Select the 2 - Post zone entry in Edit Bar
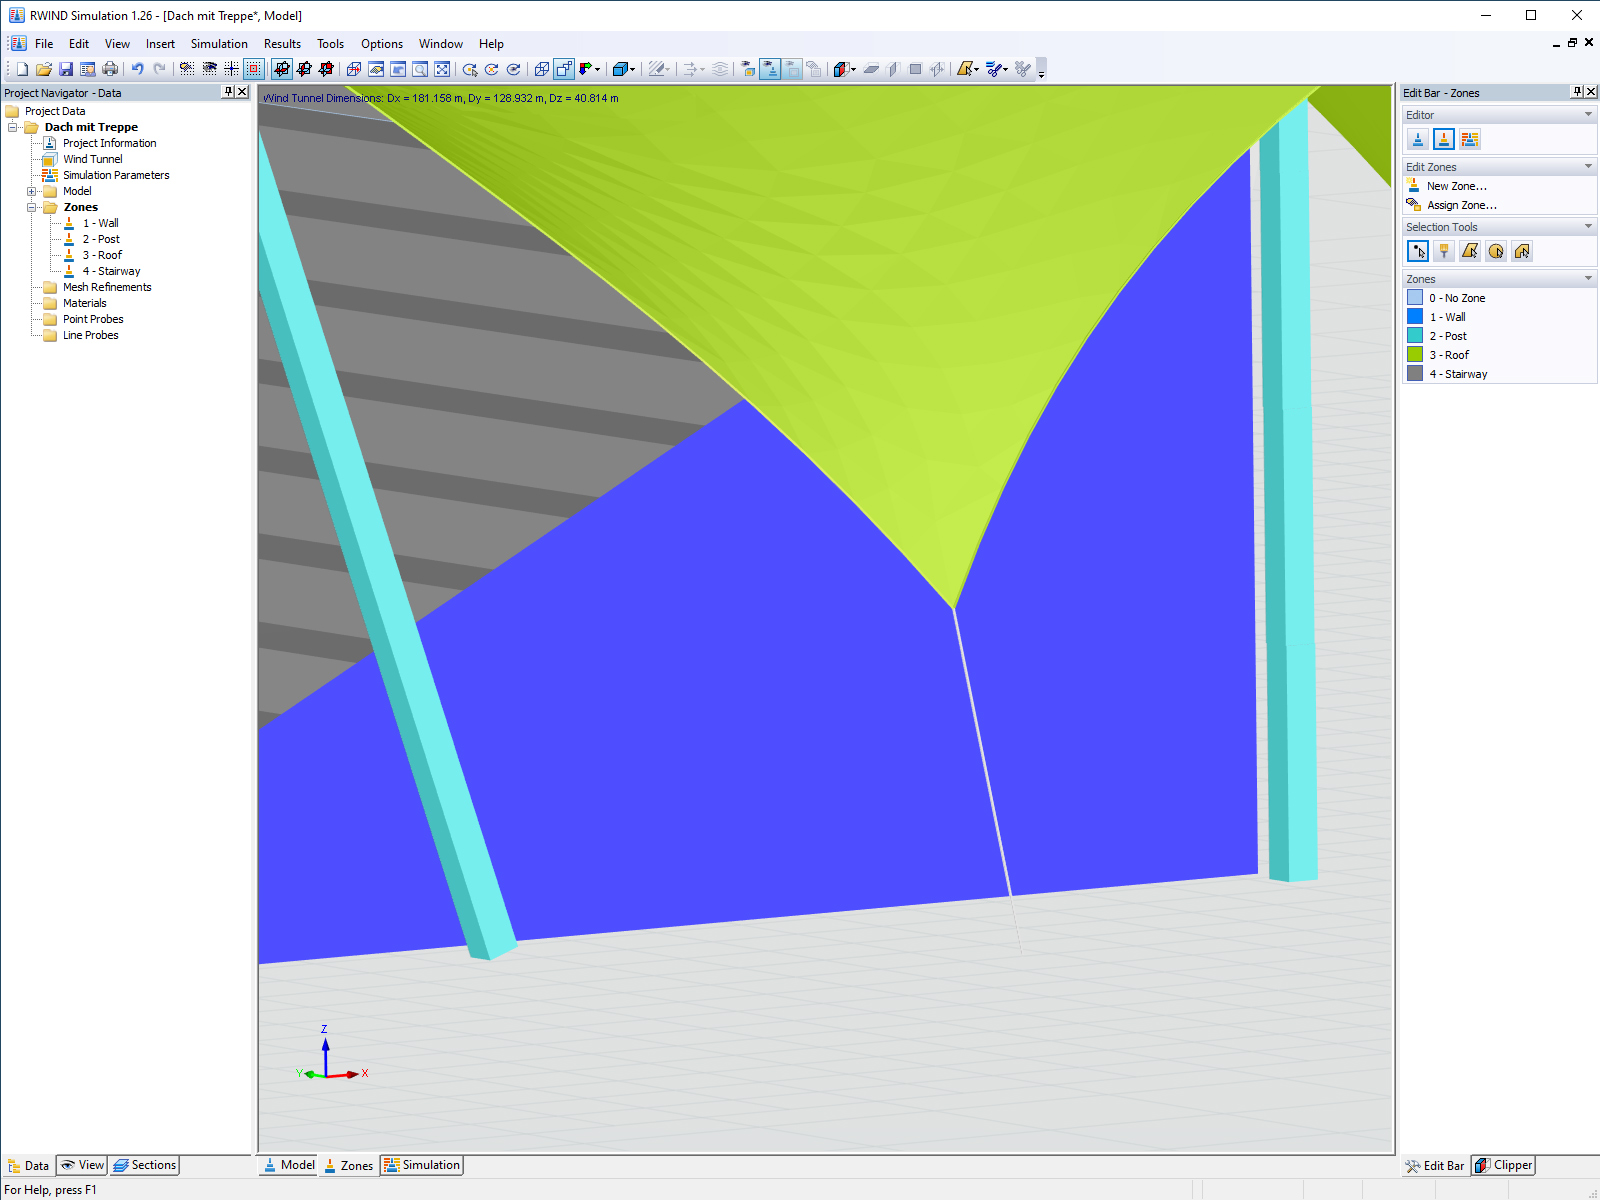Screen dimensions: 1600x1200 pos(1447,336)
